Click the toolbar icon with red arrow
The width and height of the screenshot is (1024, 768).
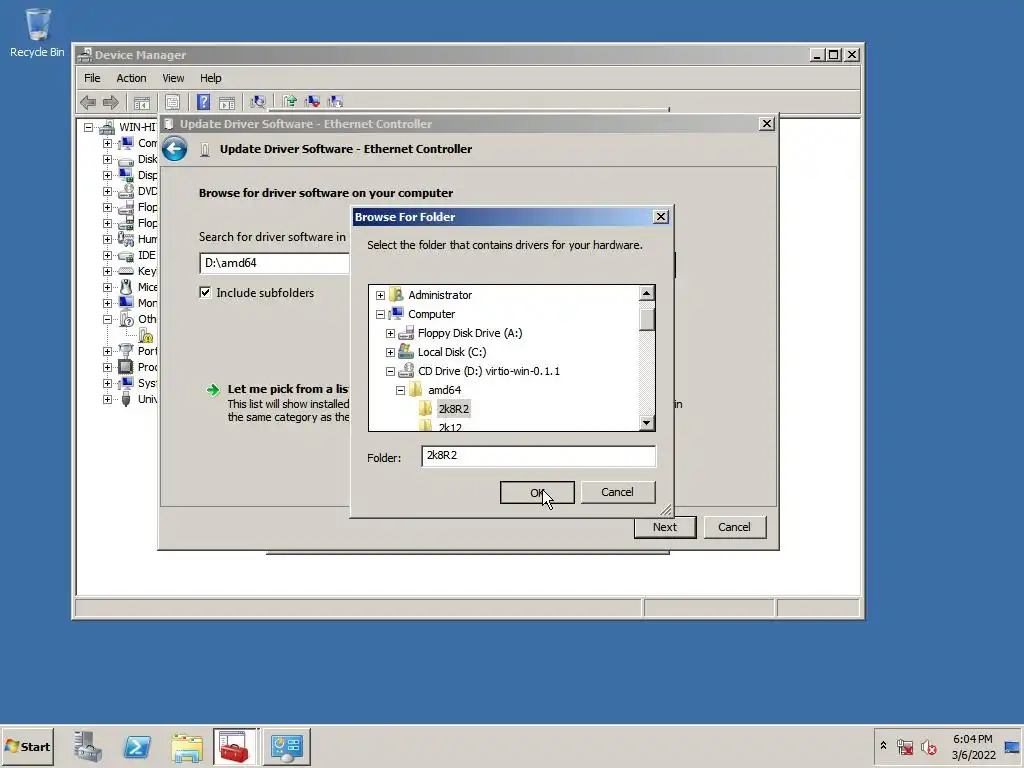(x=312, y=101)
